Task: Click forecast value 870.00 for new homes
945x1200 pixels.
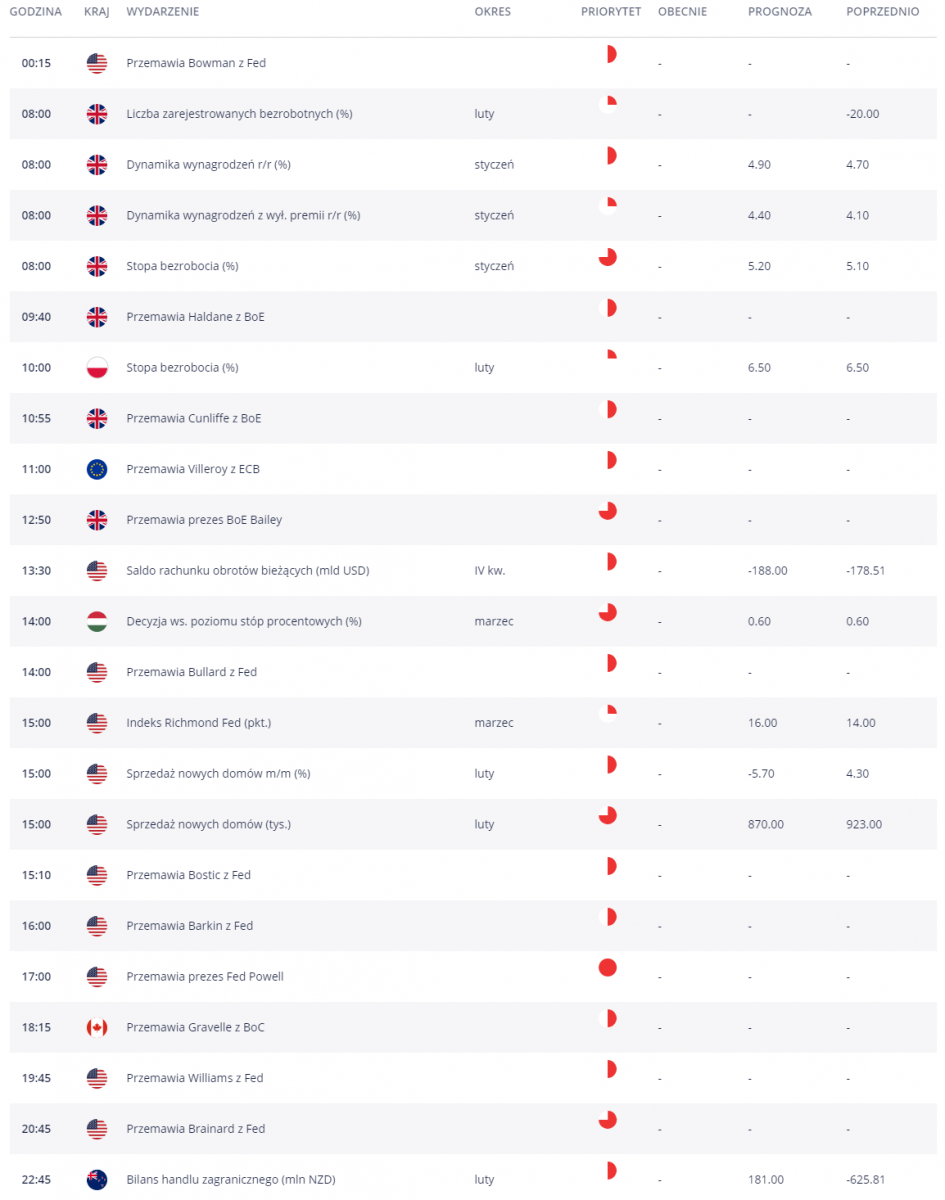Action: [766, 825]
